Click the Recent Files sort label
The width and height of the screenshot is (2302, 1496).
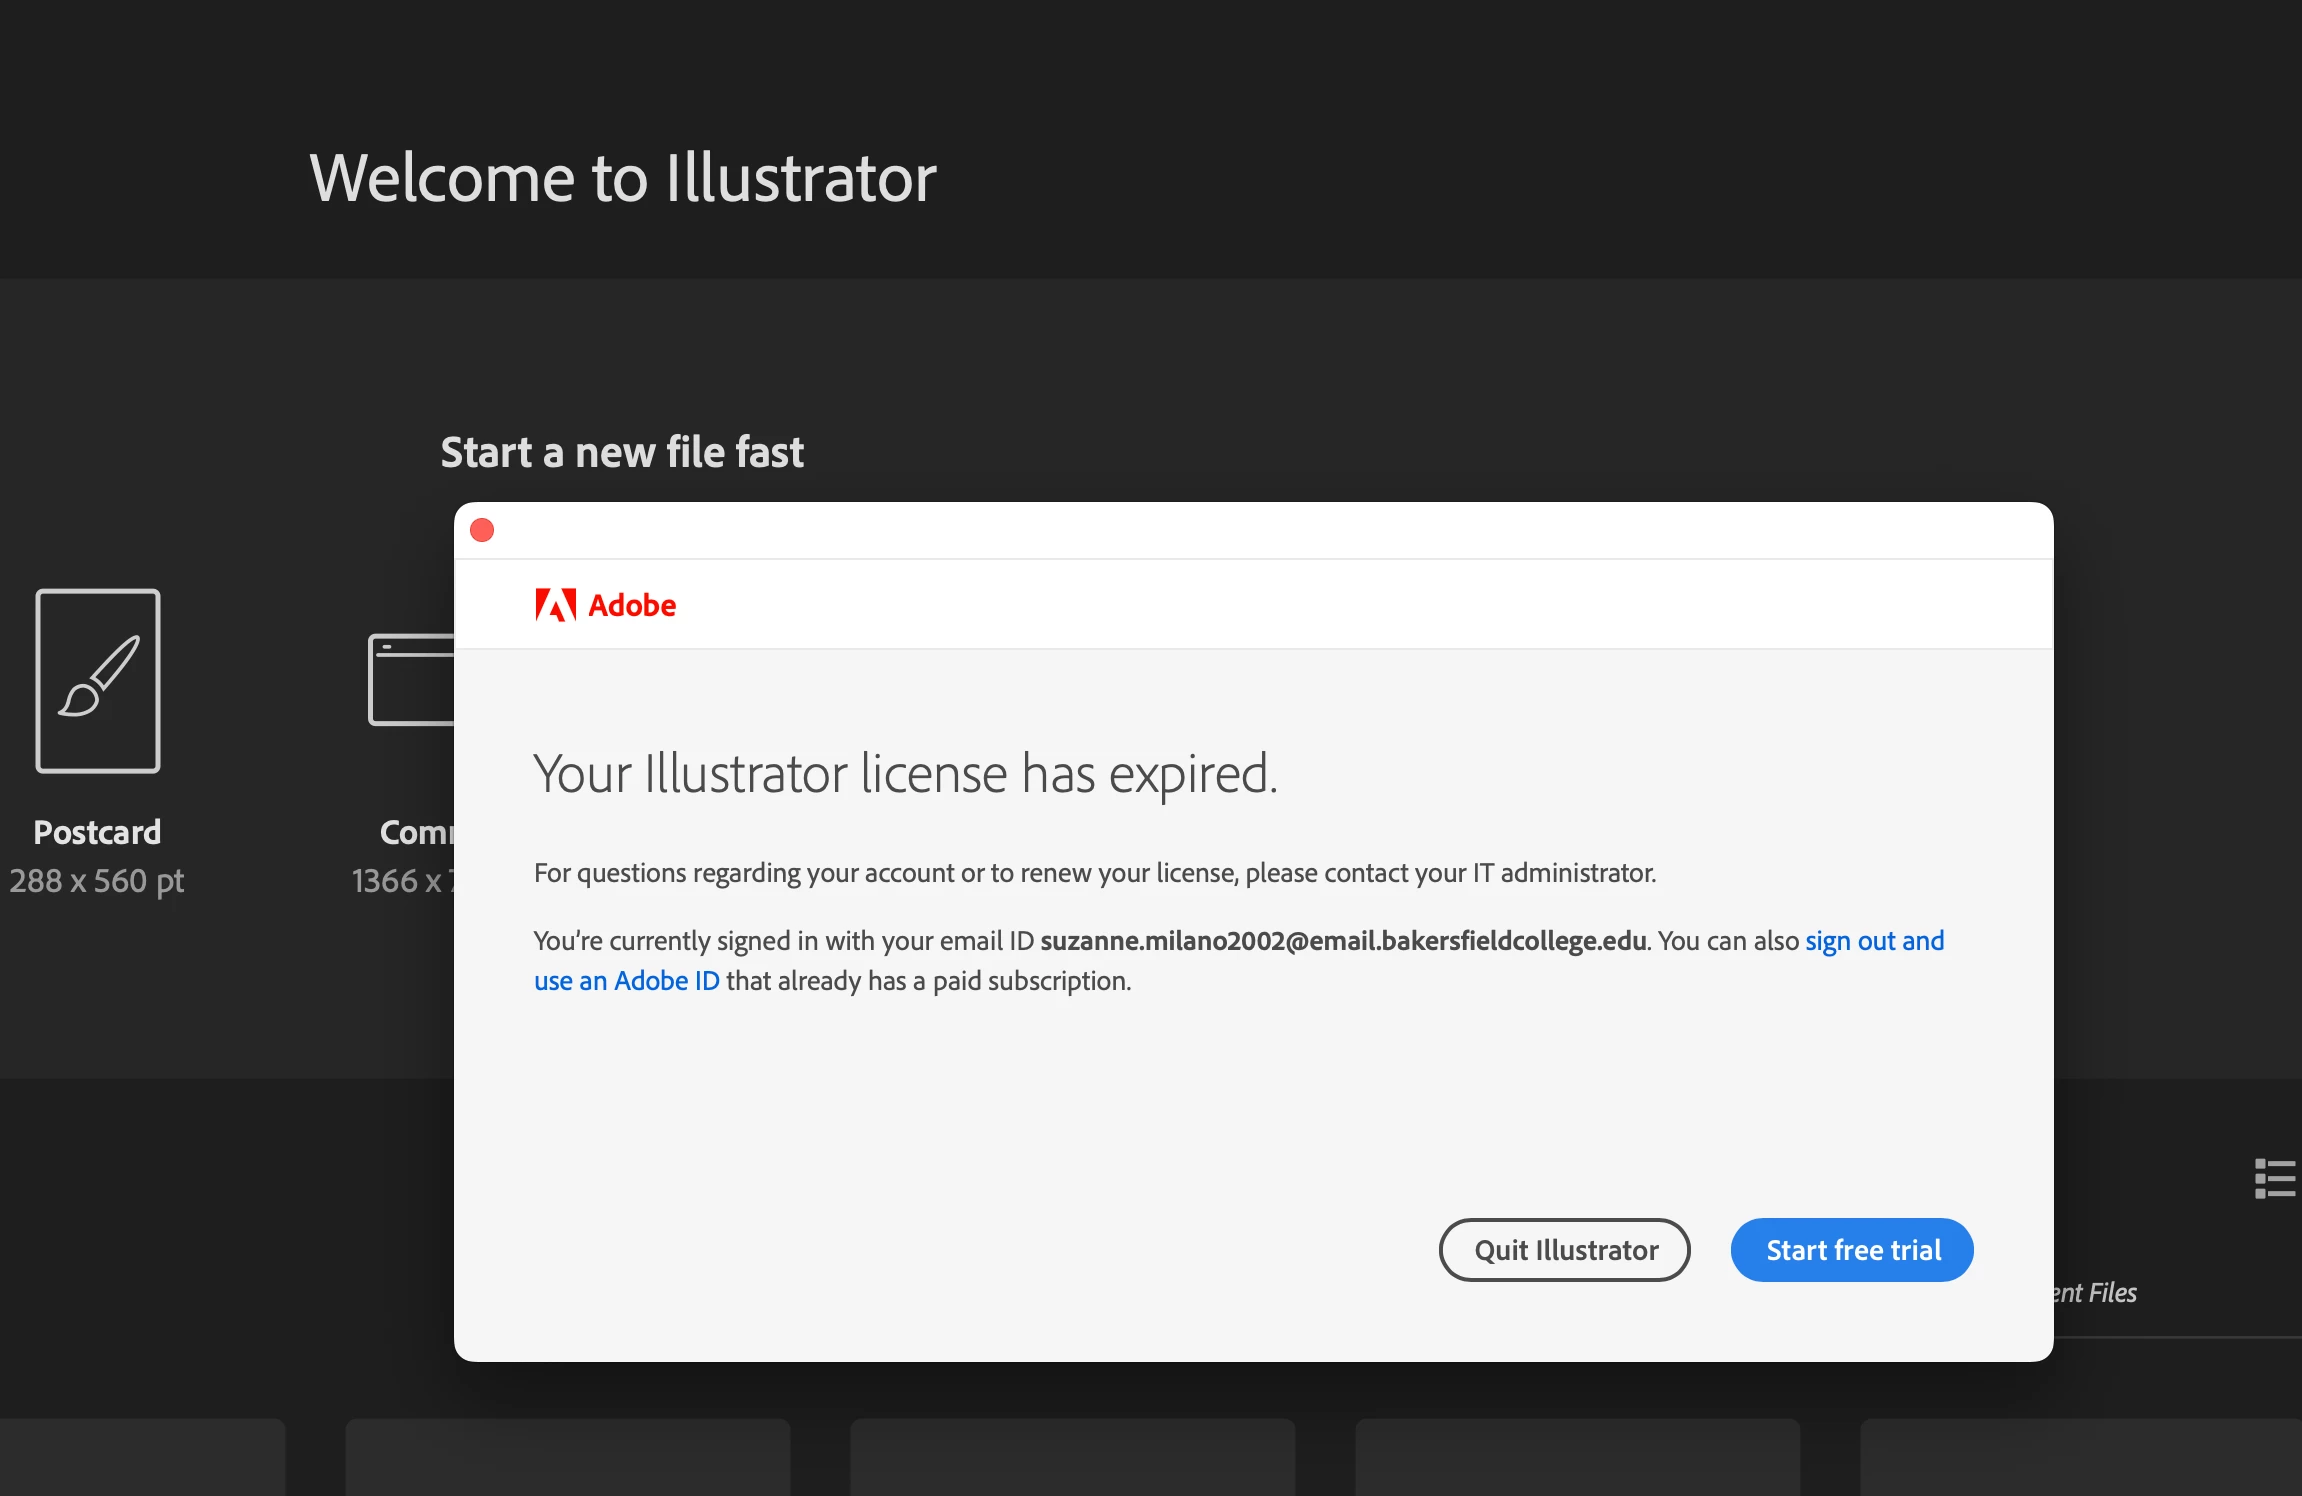coord(2094,1293)
